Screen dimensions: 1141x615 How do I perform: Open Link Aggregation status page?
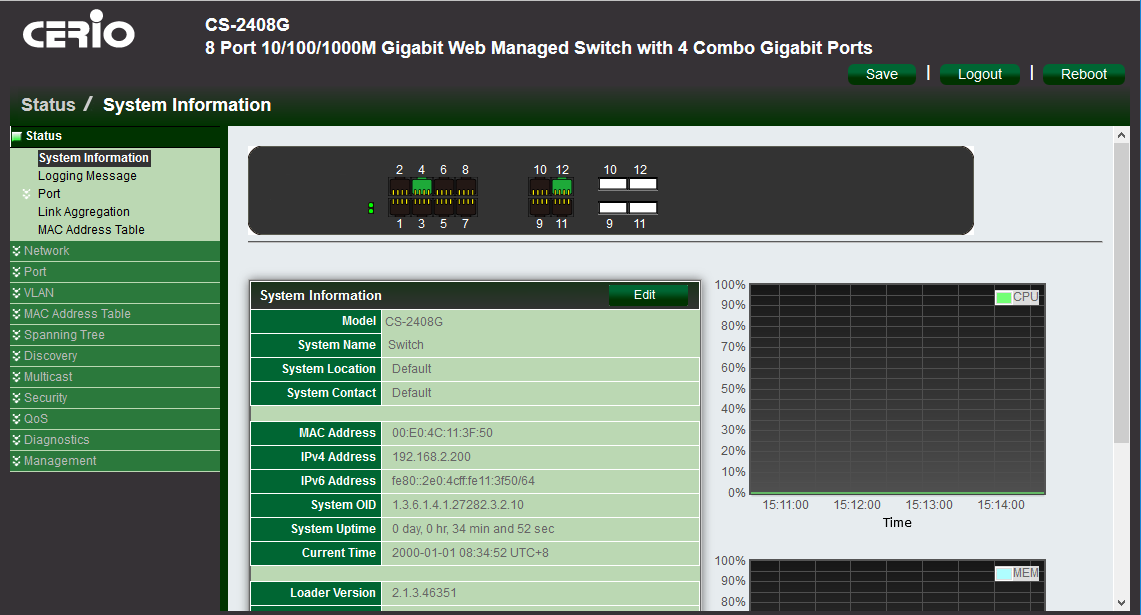point(84,212)
